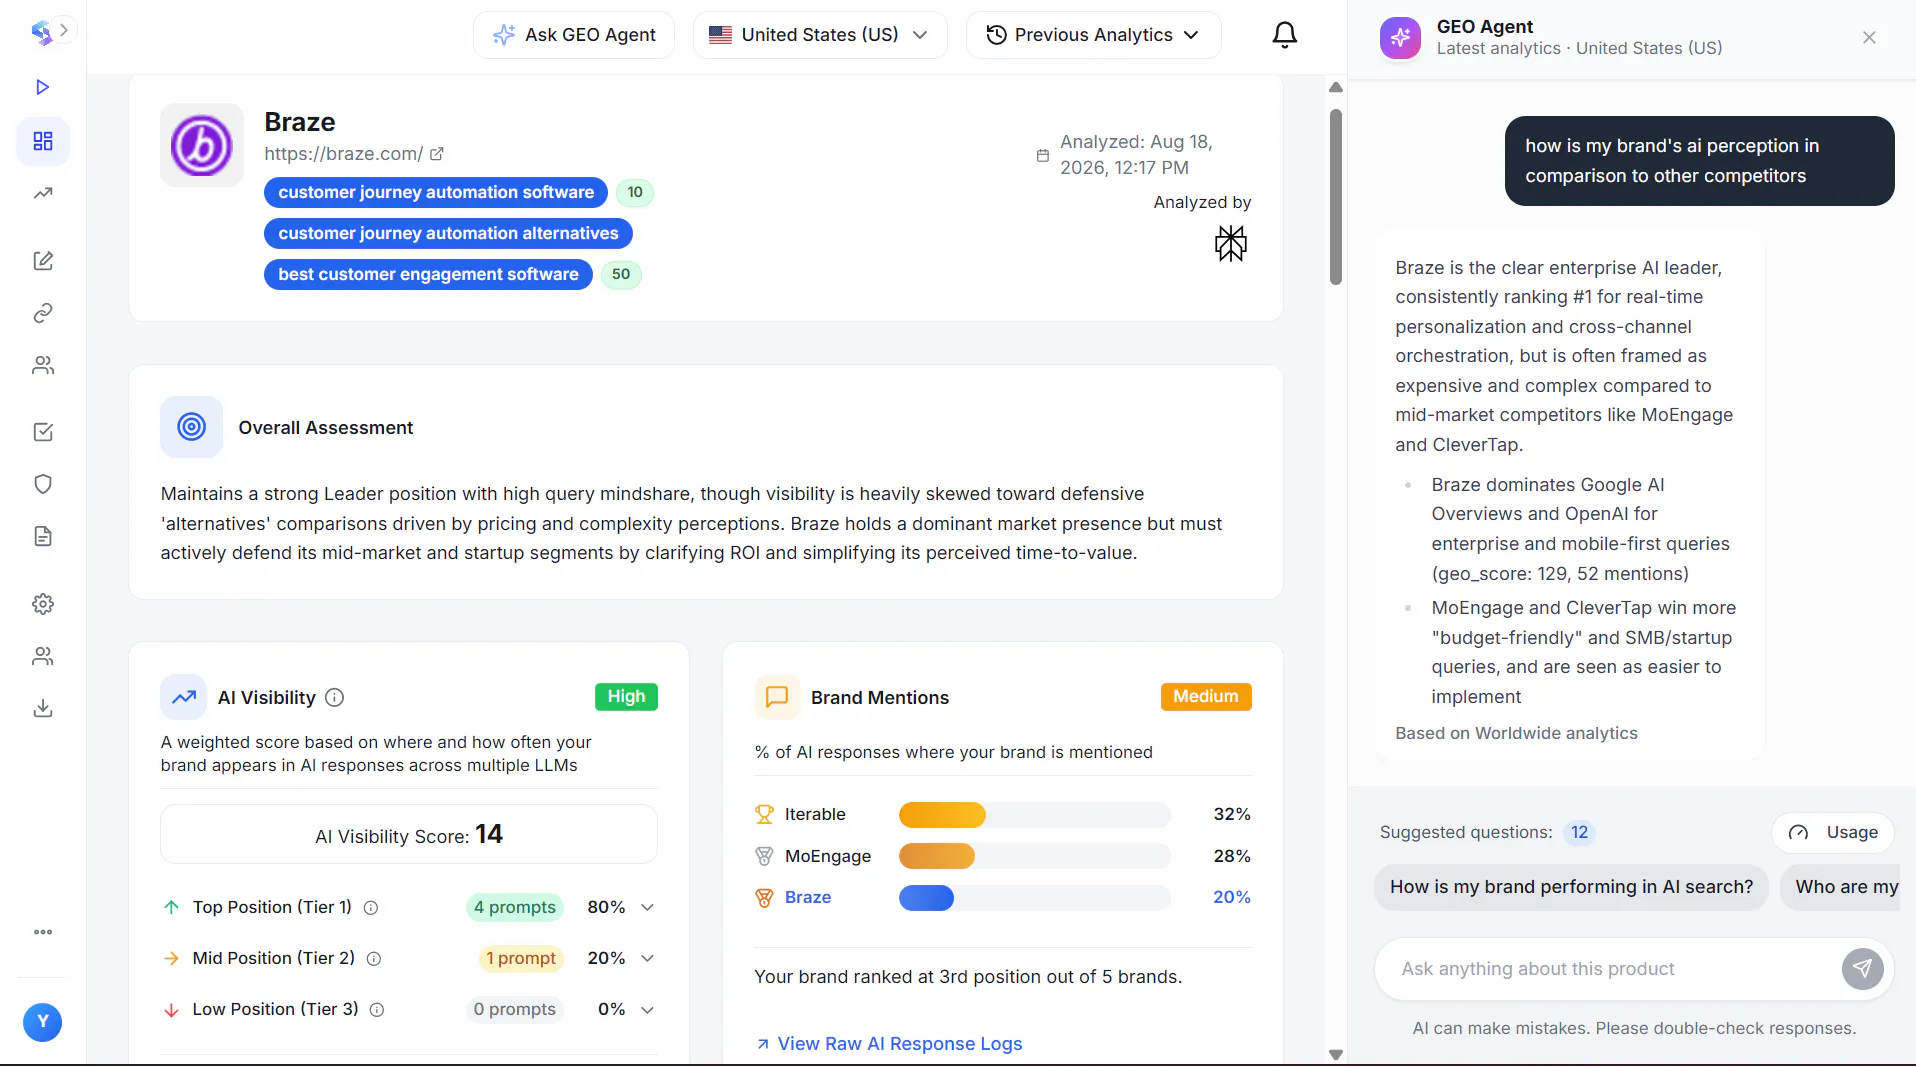Screen dimensions: 1916x1068
Task: Open the team members icon below settings
Action: 43,656
